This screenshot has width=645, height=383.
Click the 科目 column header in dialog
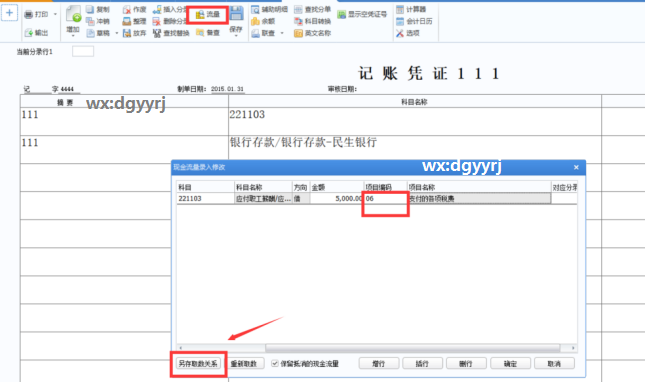205,187
